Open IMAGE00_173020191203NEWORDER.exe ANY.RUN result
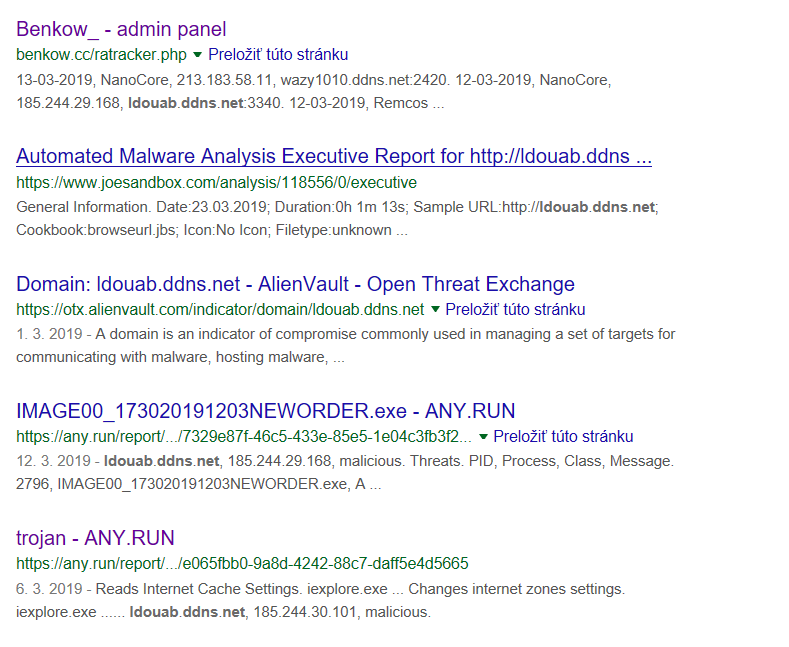The image size is (789, 647). pos(266,411)
